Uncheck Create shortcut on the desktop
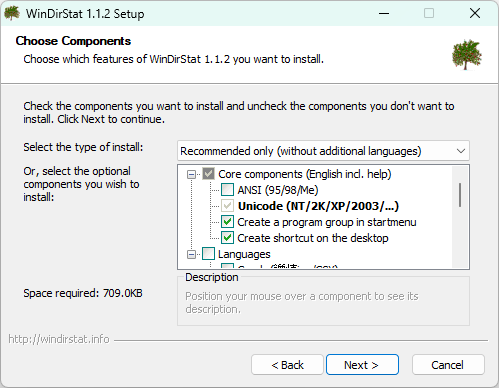Screen dimensions: 499x388 [227, 238]
